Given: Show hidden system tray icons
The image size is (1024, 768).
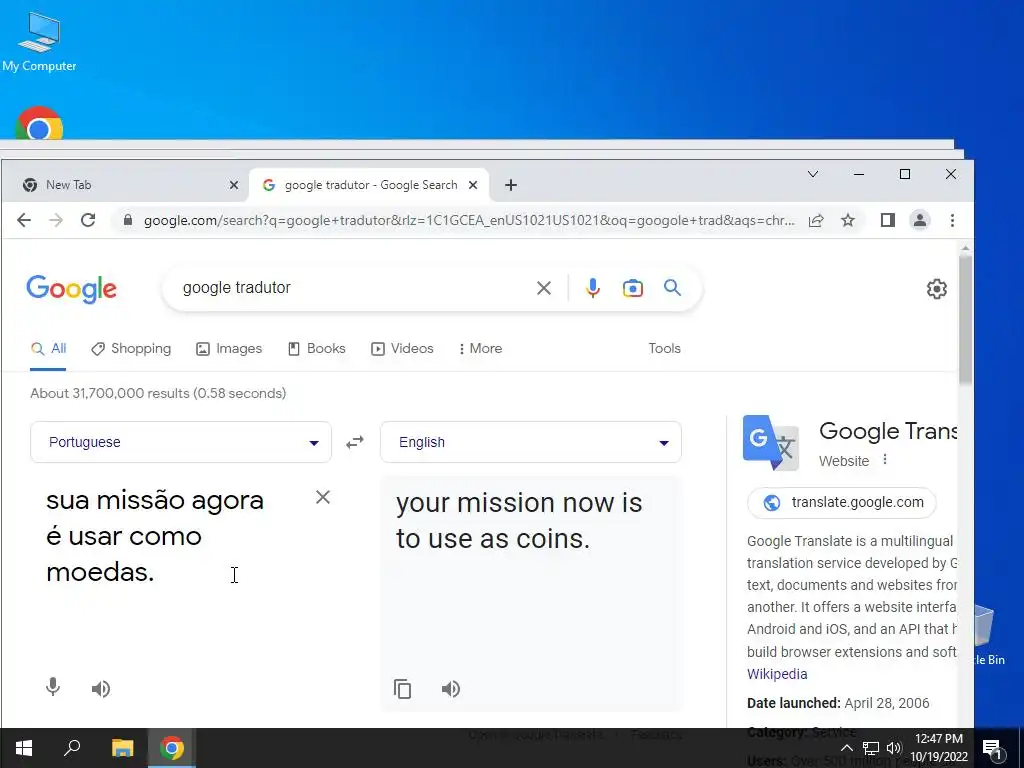Looking at the screenshot, I should [x=846, y=748].
